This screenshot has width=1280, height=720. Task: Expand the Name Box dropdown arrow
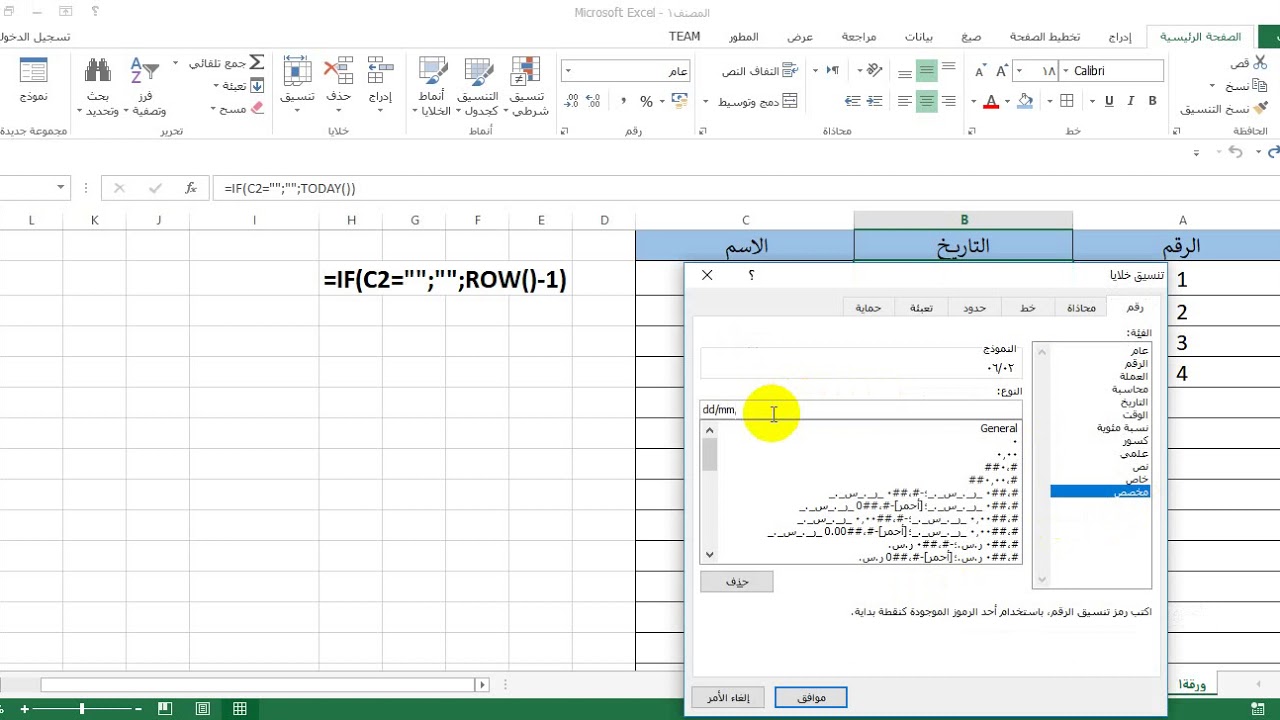(x=61, y=187)
